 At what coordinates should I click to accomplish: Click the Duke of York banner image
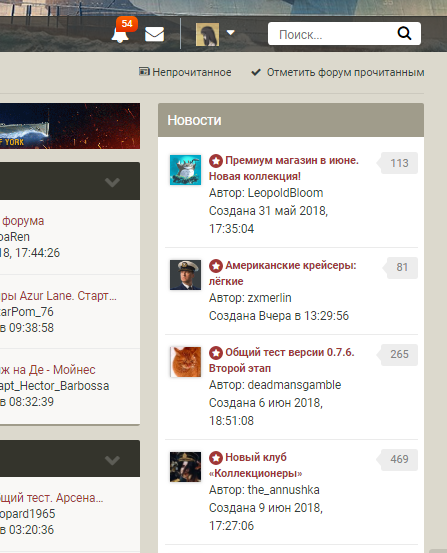click(x=70, y=126)
